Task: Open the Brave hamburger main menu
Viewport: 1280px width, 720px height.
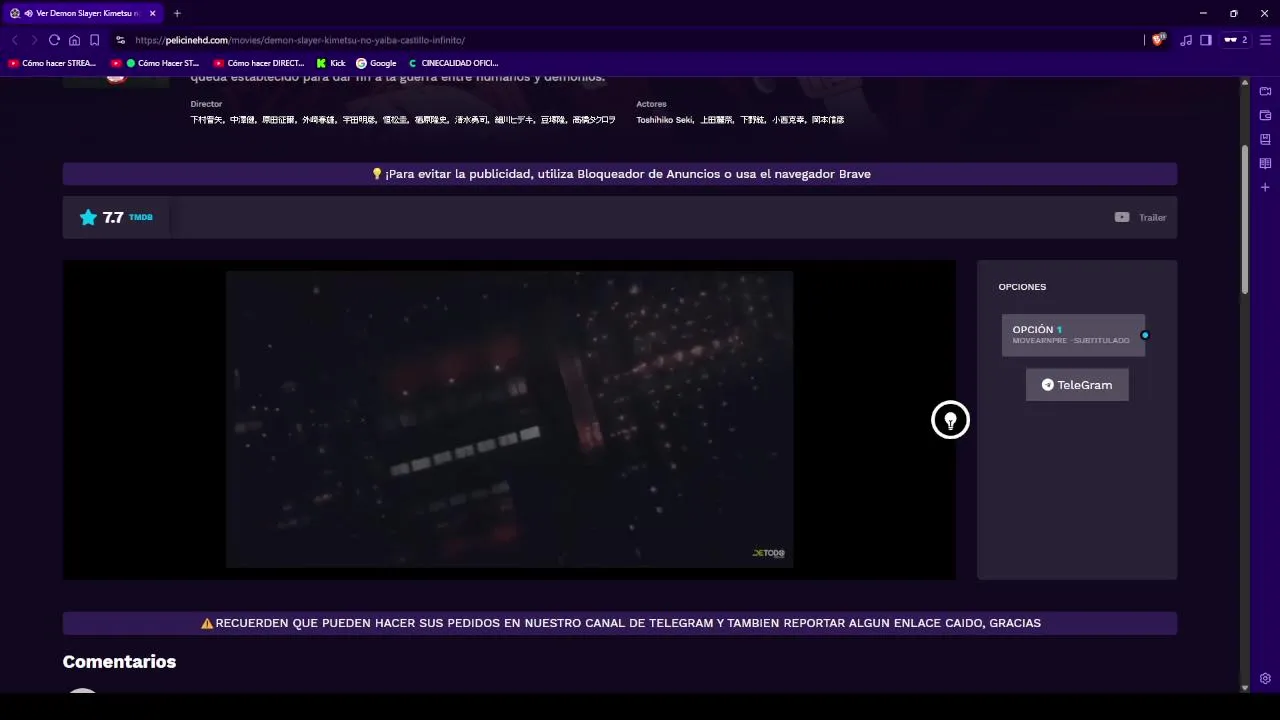Action: 1265,40
